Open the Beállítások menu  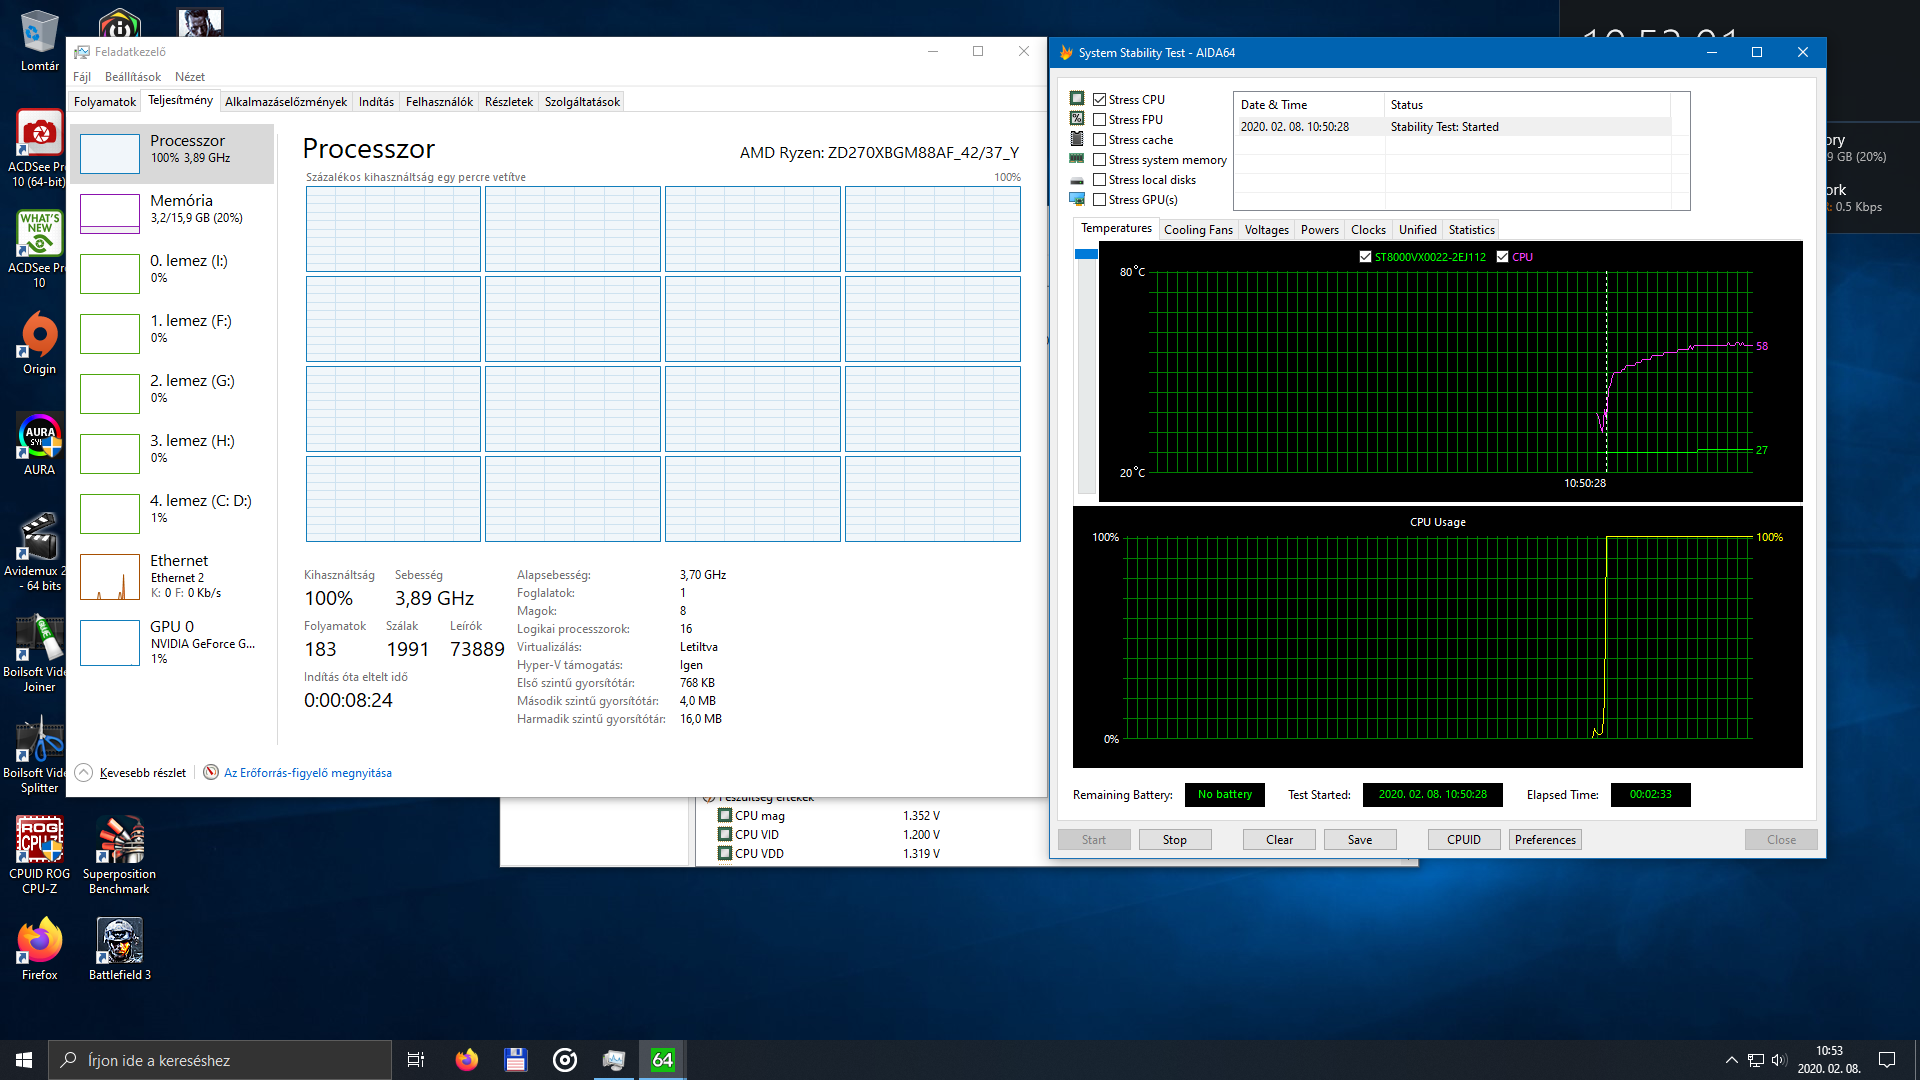(133, 77)
